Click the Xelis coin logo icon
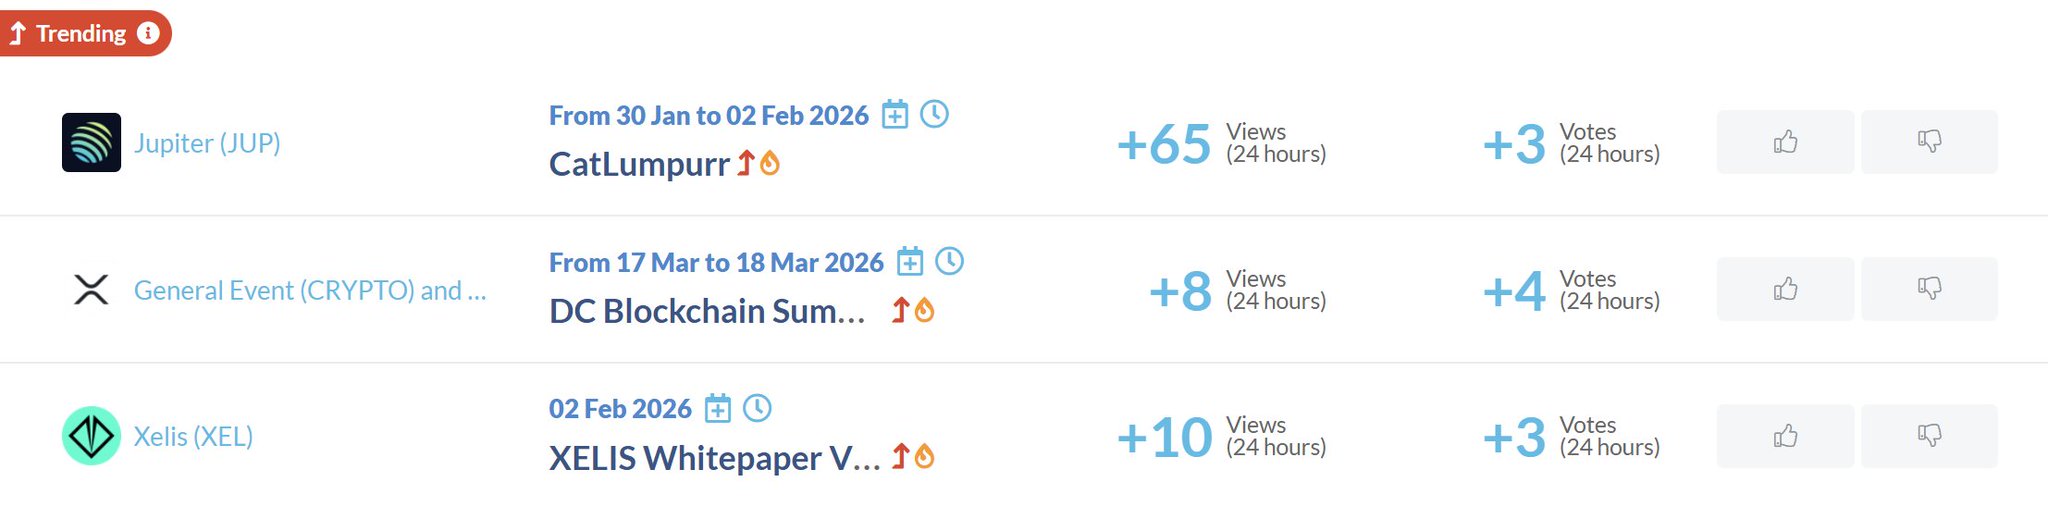2048x519 pixels. (x=91, y=436)
